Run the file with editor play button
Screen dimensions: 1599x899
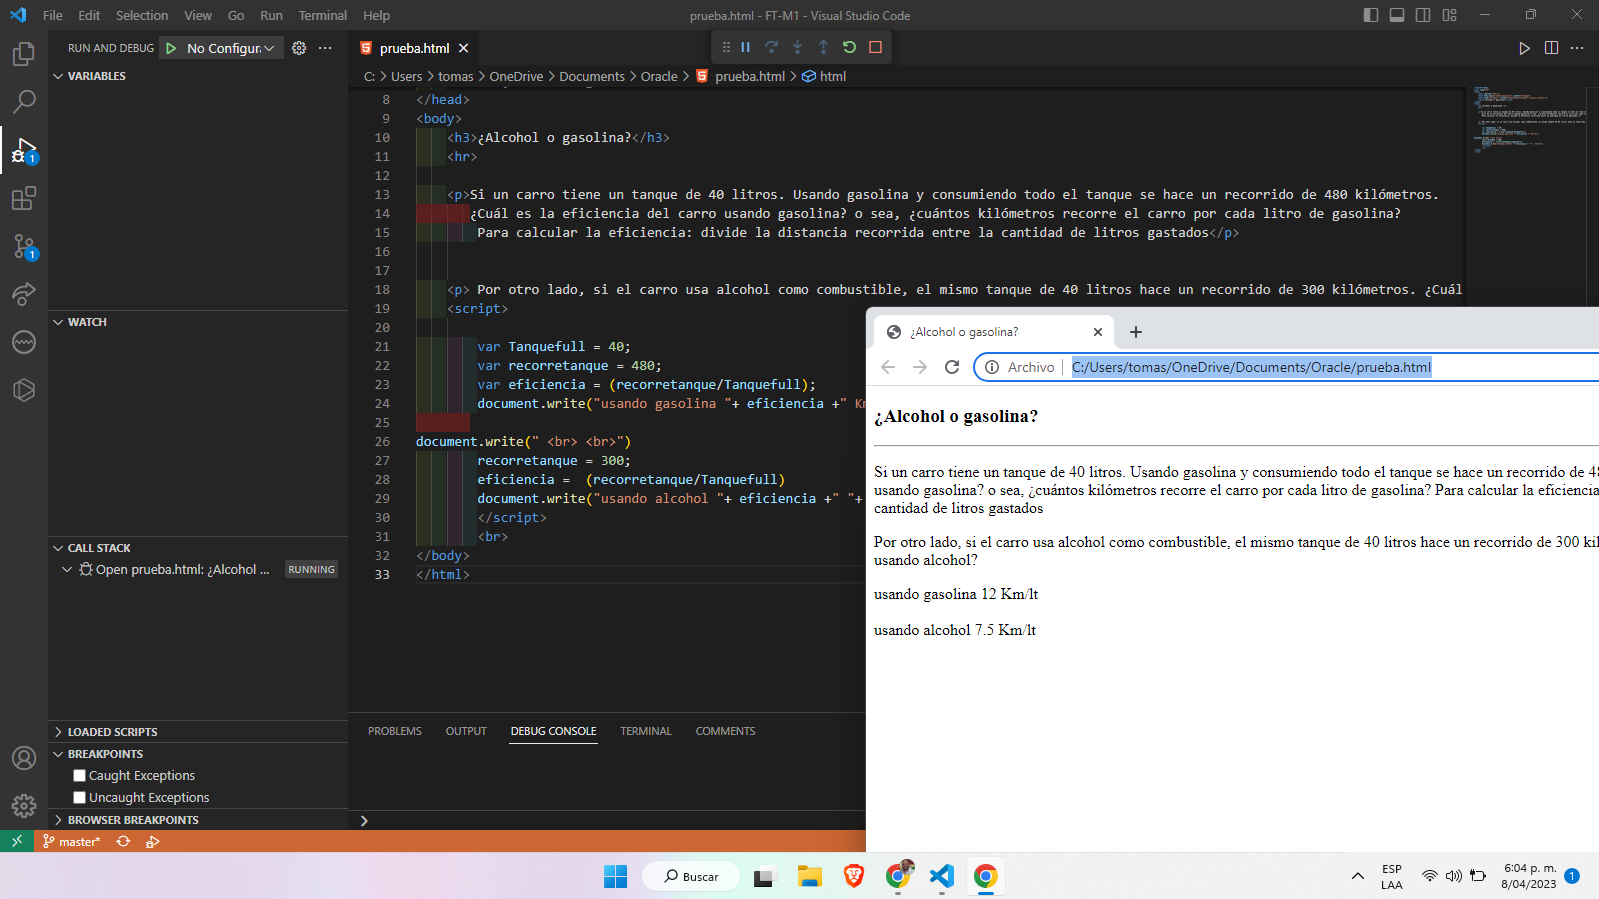[x=1524, y=48]
